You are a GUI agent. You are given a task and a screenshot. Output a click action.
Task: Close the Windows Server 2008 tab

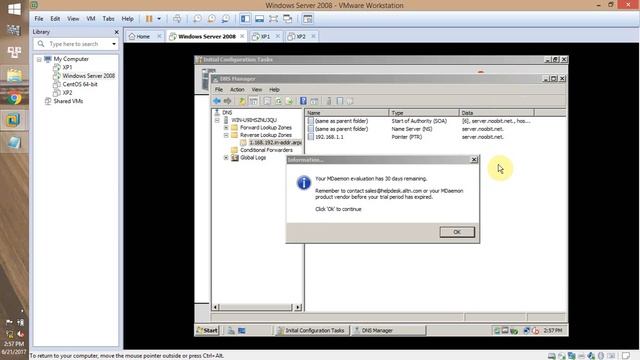242,36
